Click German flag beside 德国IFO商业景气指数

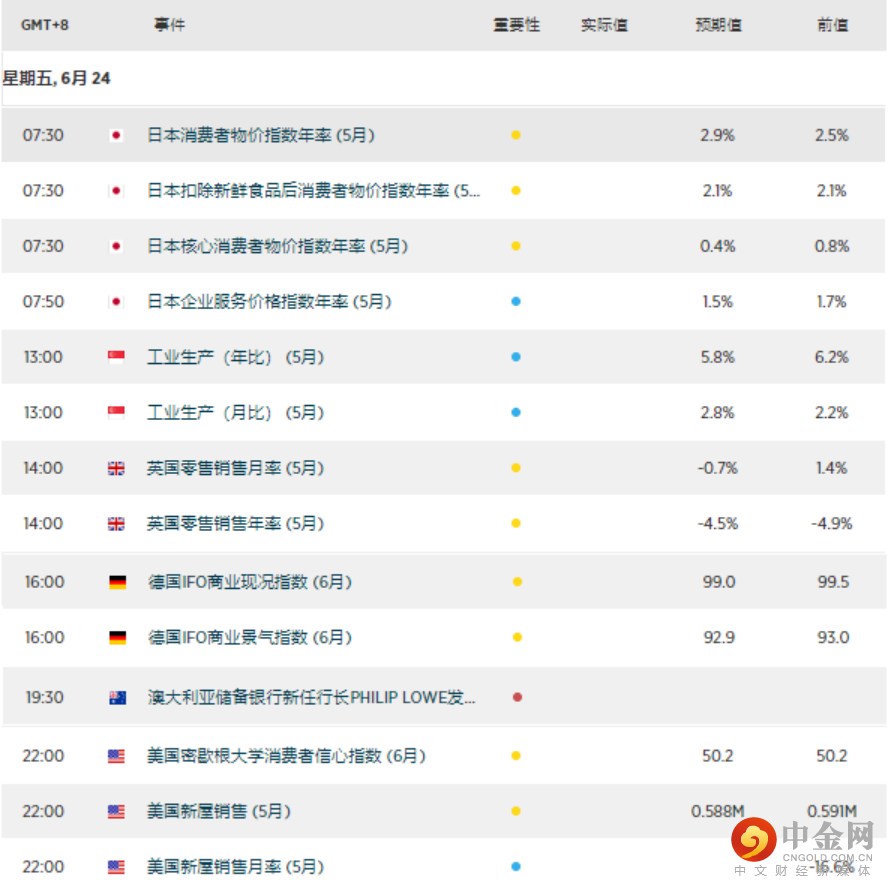(x=117, y=638)
